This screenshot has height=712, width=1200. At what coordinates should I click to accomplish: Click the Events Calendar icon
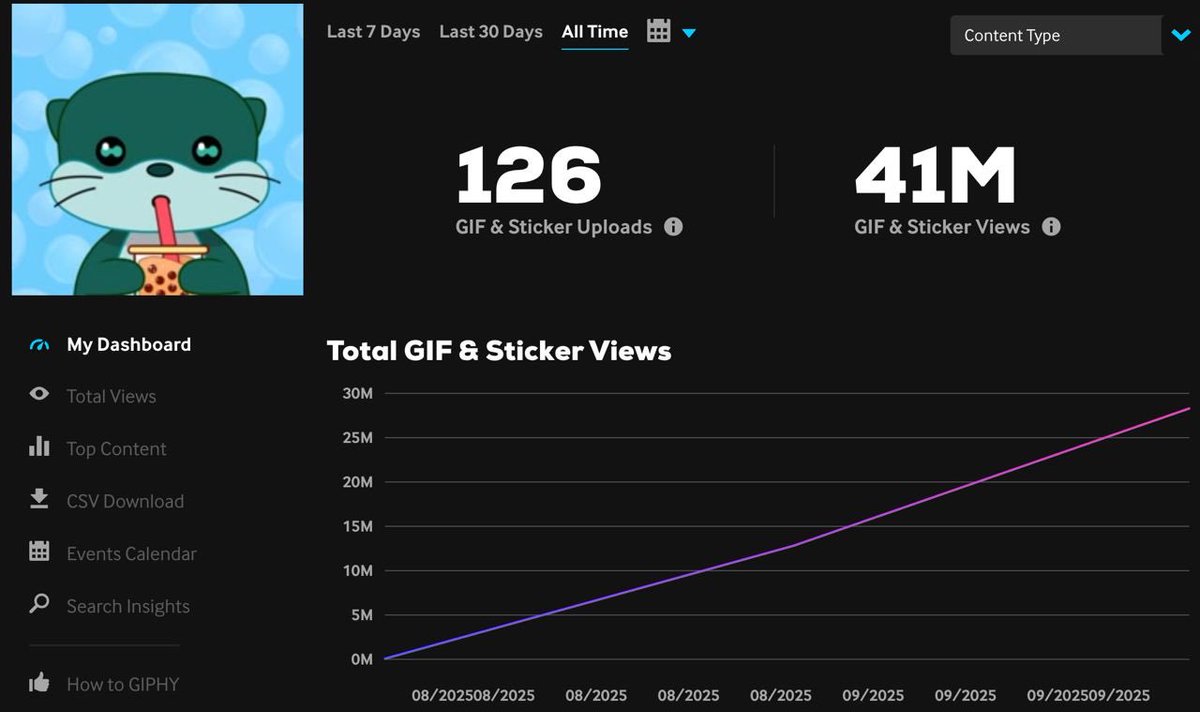tap(38, 553)
